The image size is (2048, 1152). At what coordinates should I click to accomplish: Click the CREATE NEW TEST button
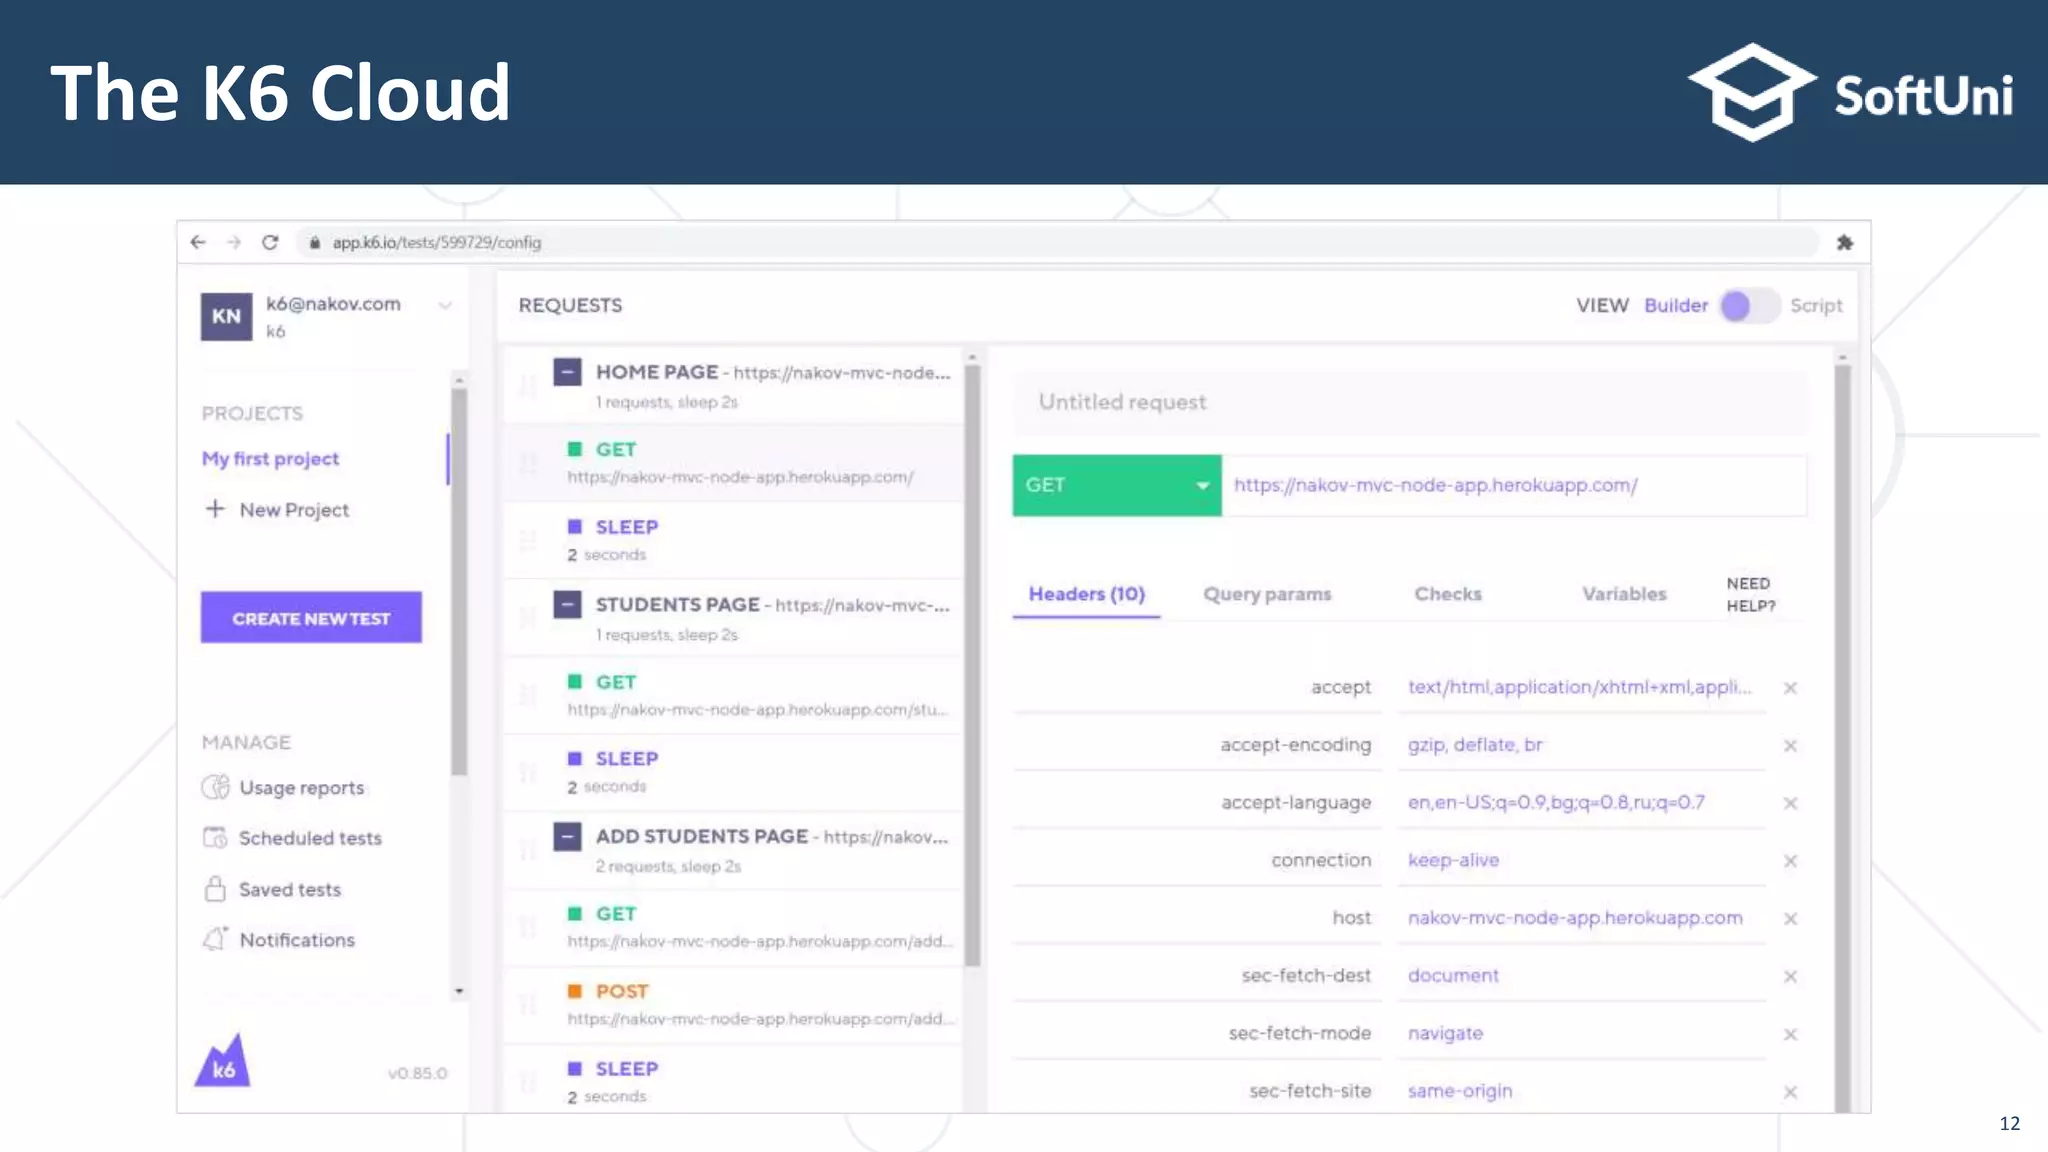pos(311,618)
